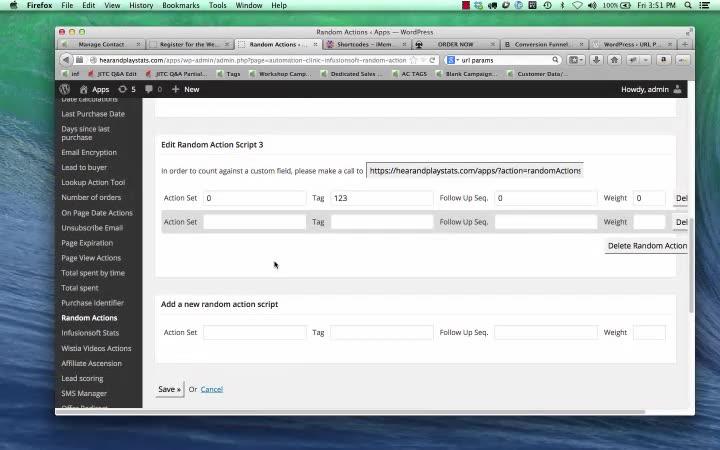
Task: Click Howdy, admin in the admin bar
Action: (645, 89)
